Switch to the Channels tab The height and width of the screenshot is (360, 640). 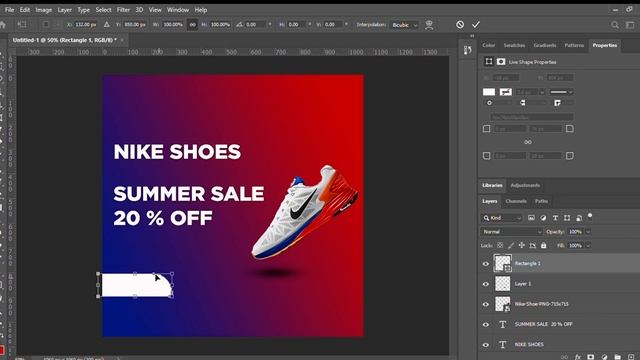coord(516,201)
